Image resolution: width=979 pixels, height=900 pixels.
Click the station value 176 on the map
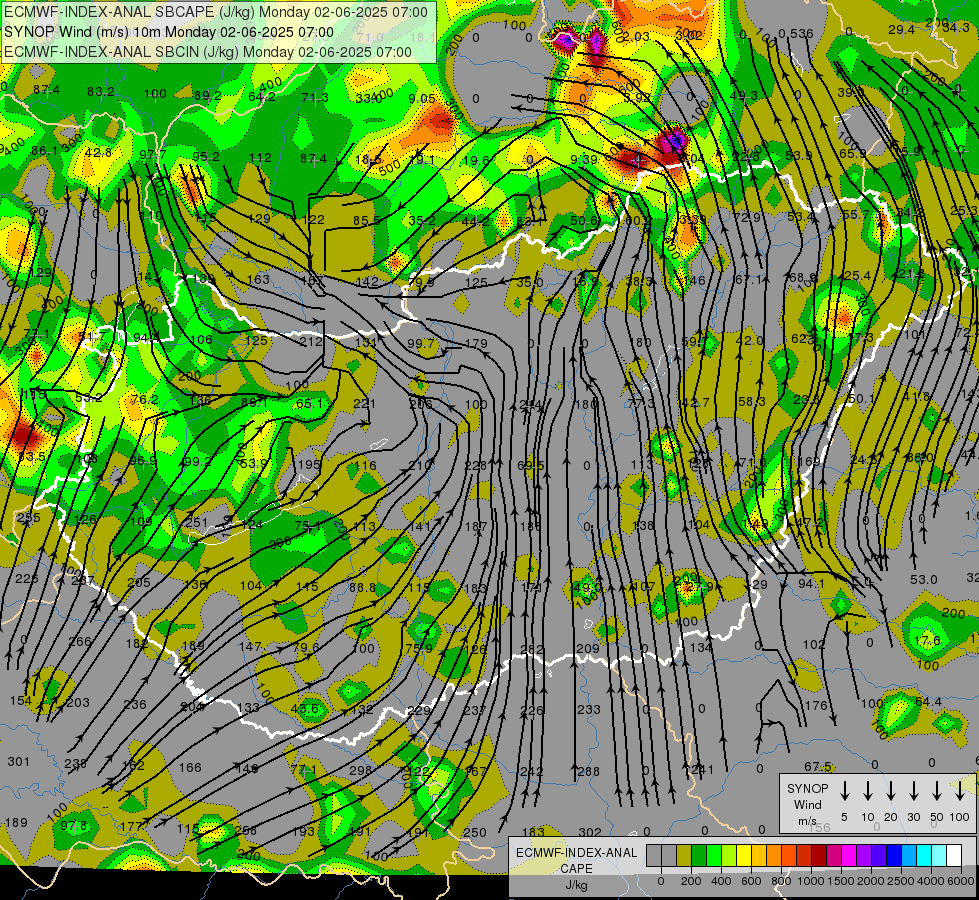(x=816, y=706)
